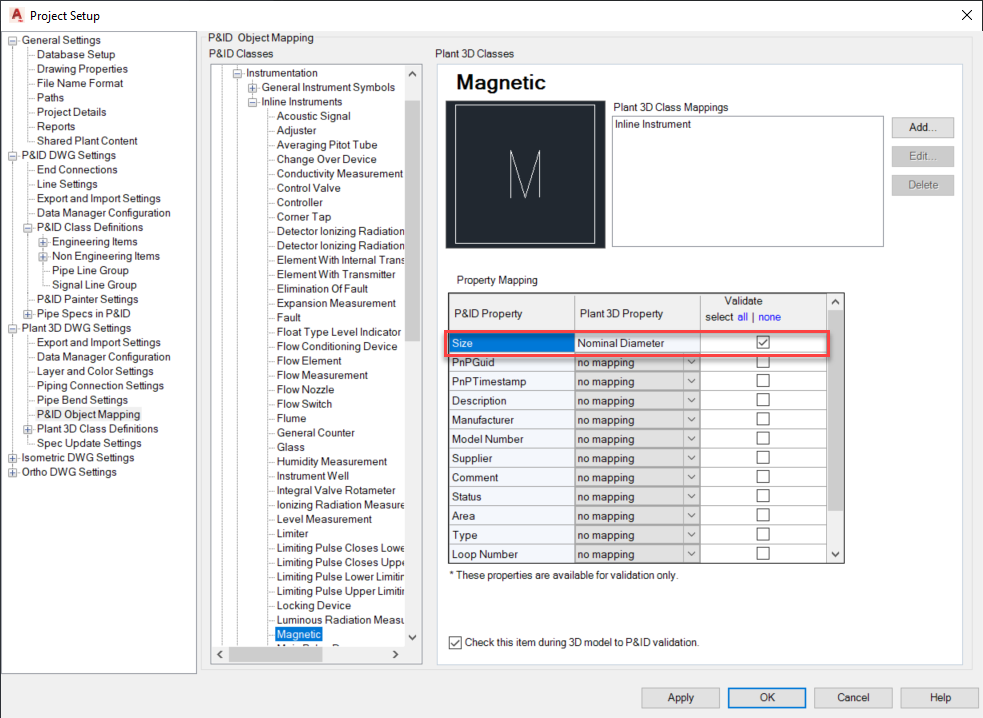
Task: Check the Comment validate box
Action: click(x=763, y=477)
